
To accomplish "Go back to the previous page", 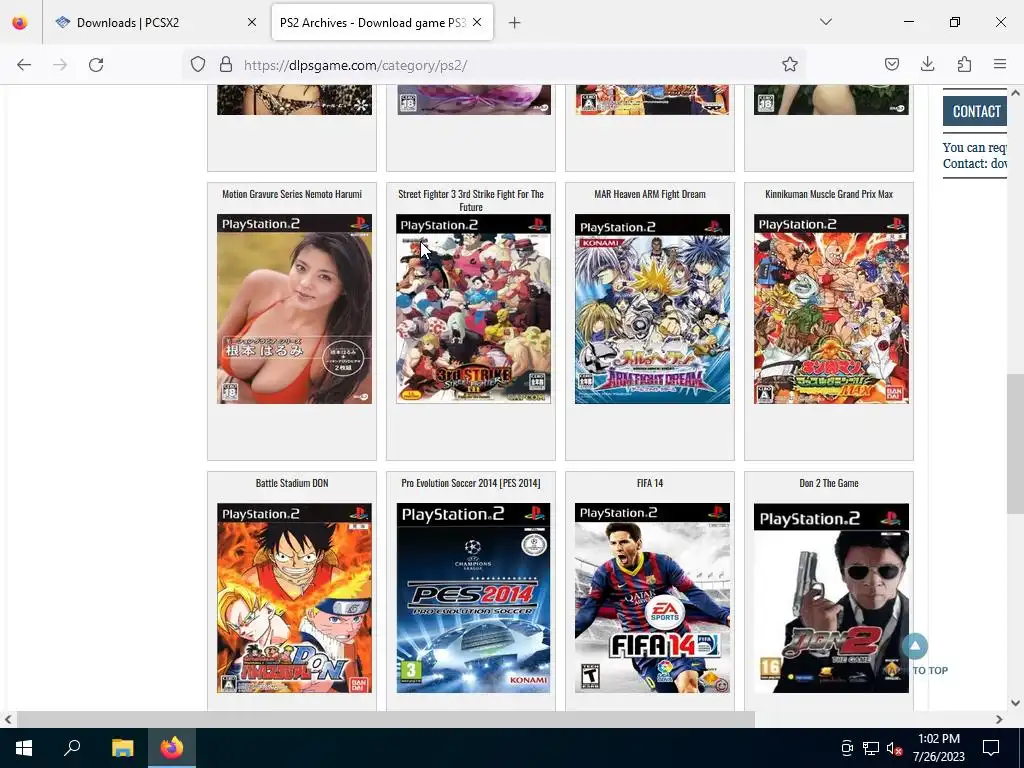I will tap(24, 65).
